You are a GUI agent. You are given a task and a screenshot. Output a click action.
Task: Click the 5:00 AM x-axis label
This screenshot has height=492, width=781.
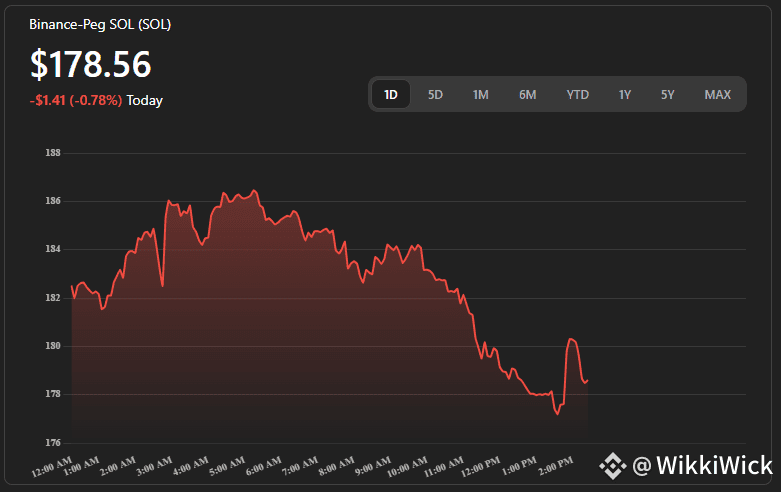pyautogui.click(x=227, y=466)
